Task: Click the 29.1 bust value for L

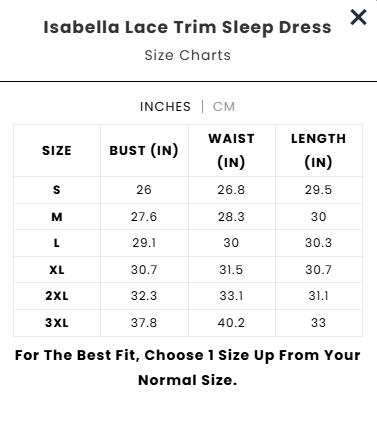Action: pos(144,243)
